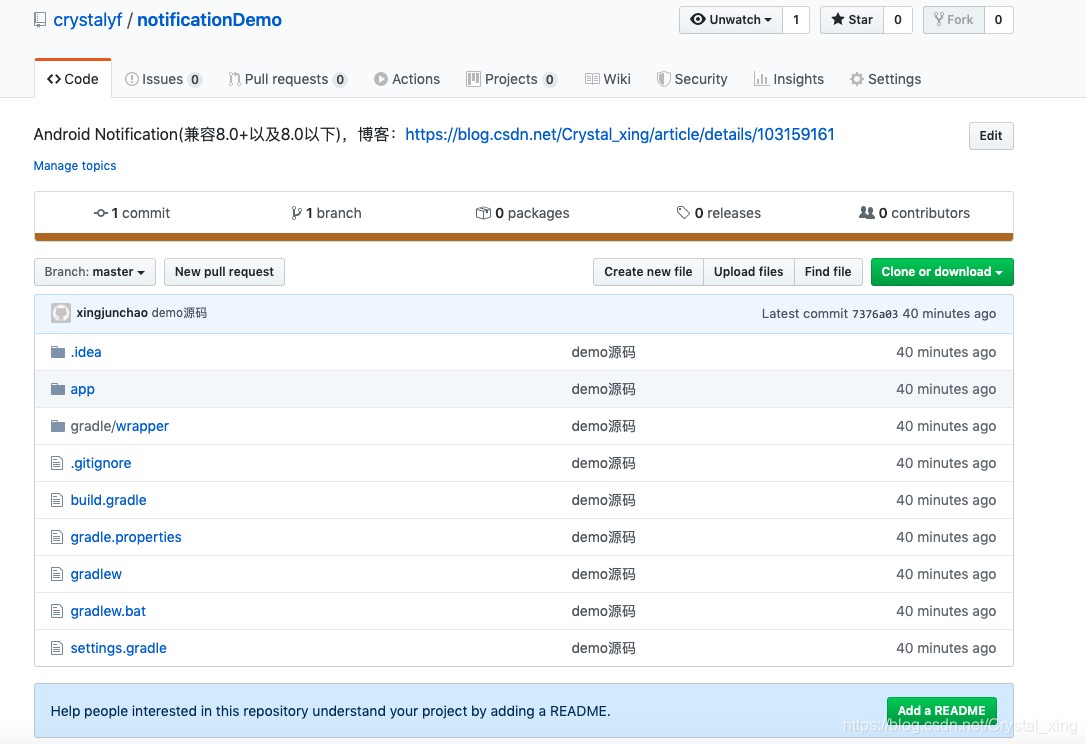Click the Settings gear icon
This screenshot has width=1086, height=744.
click(857, 78)
